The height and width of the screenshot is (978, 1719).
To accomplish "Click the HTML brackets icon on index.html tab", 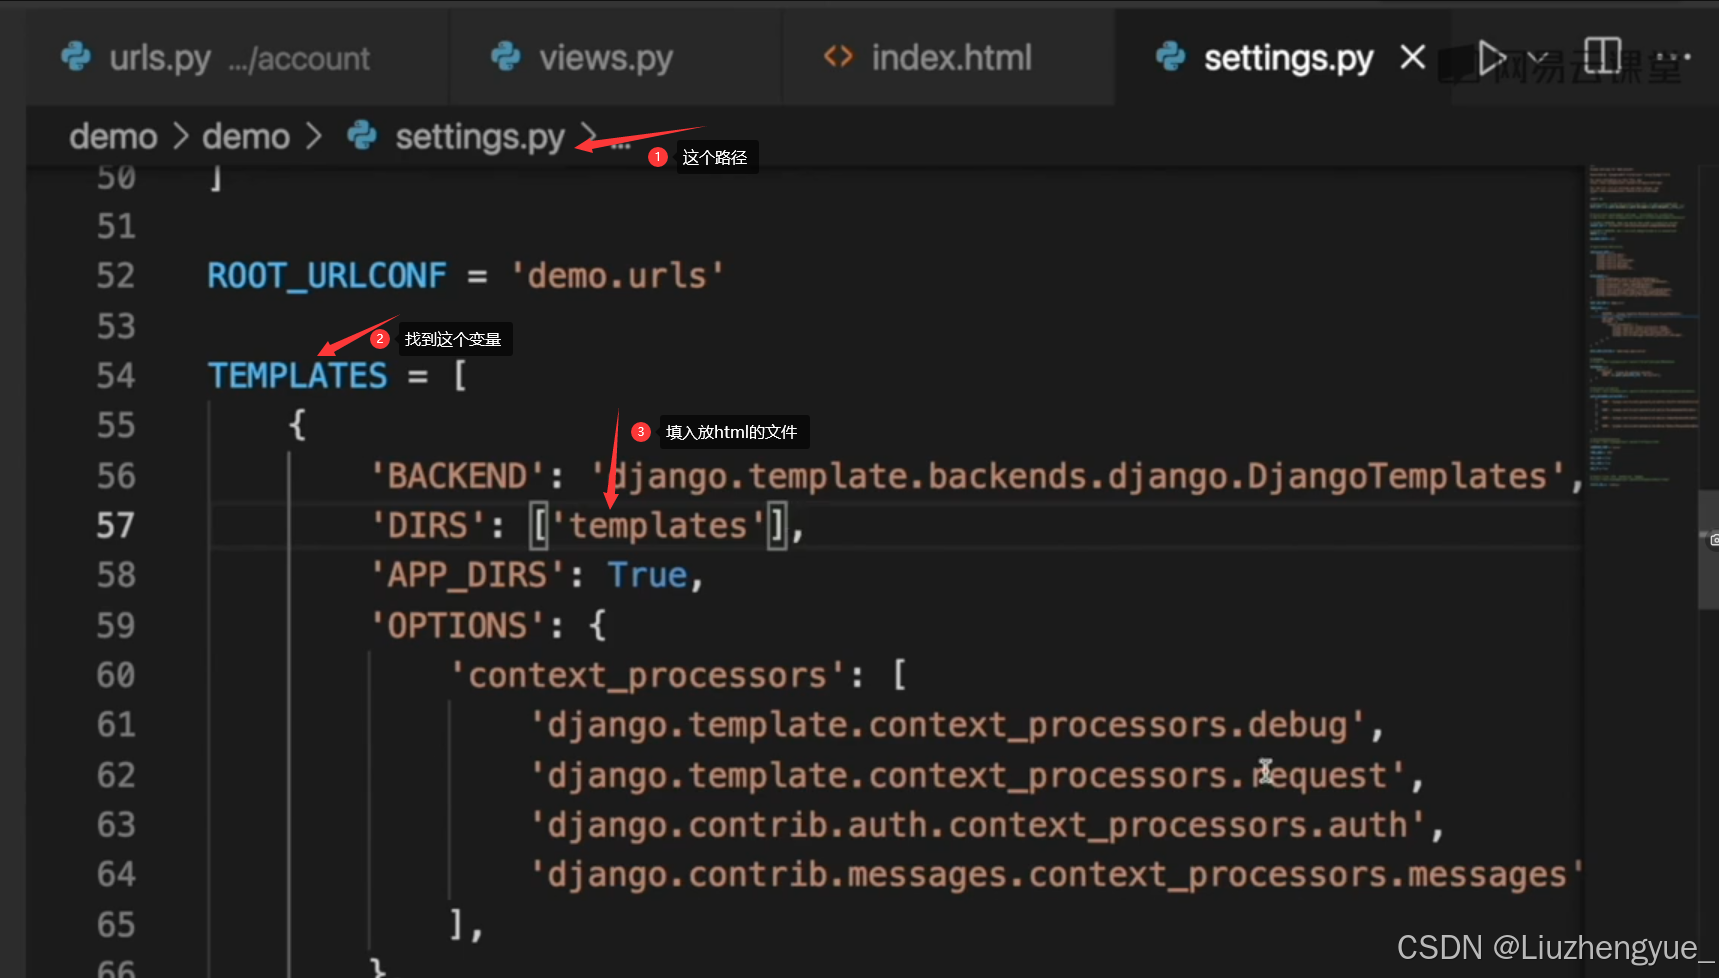I will 838,57.
